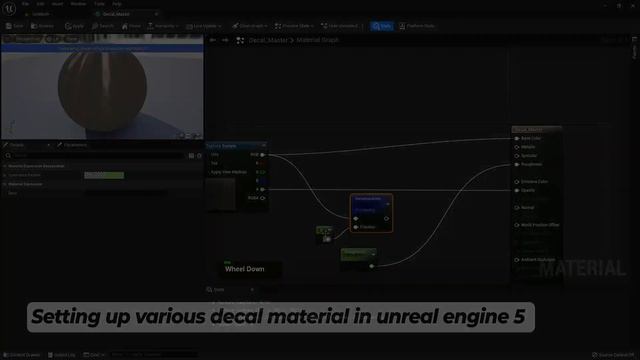This screenshot has width=640, height=360.
Task: Open the Lit view mode dropdown
Action: pyautogui.click(x=53, y=39)
